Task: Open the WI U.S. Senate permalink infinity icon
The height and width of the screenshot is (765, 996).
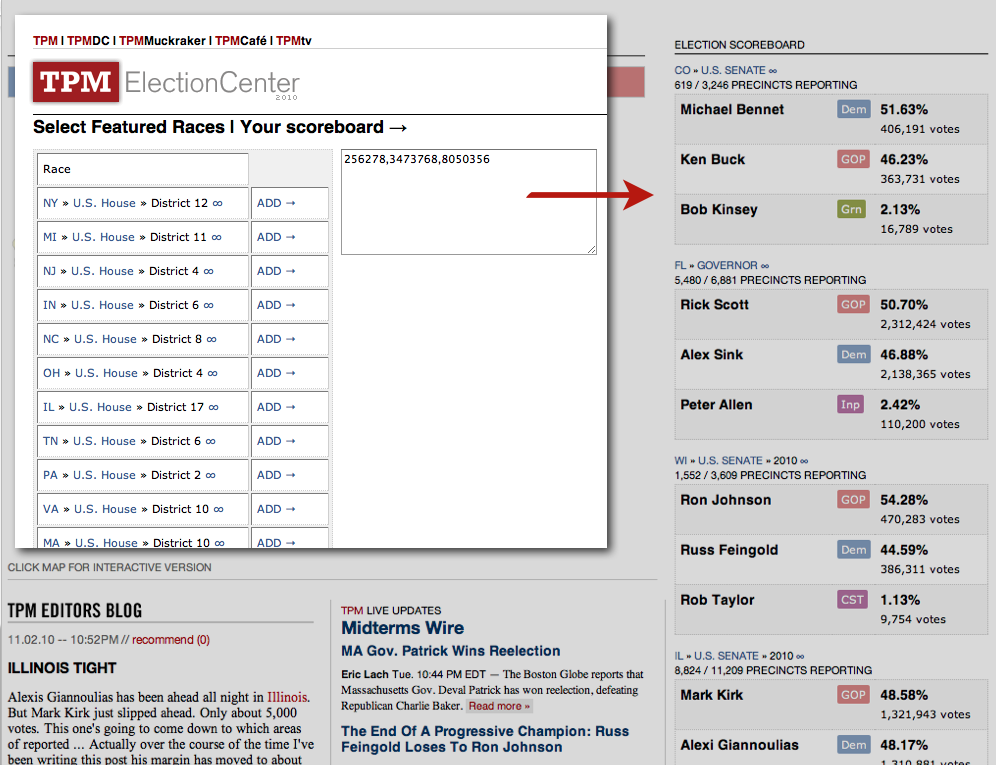Action: click(804, 461)
